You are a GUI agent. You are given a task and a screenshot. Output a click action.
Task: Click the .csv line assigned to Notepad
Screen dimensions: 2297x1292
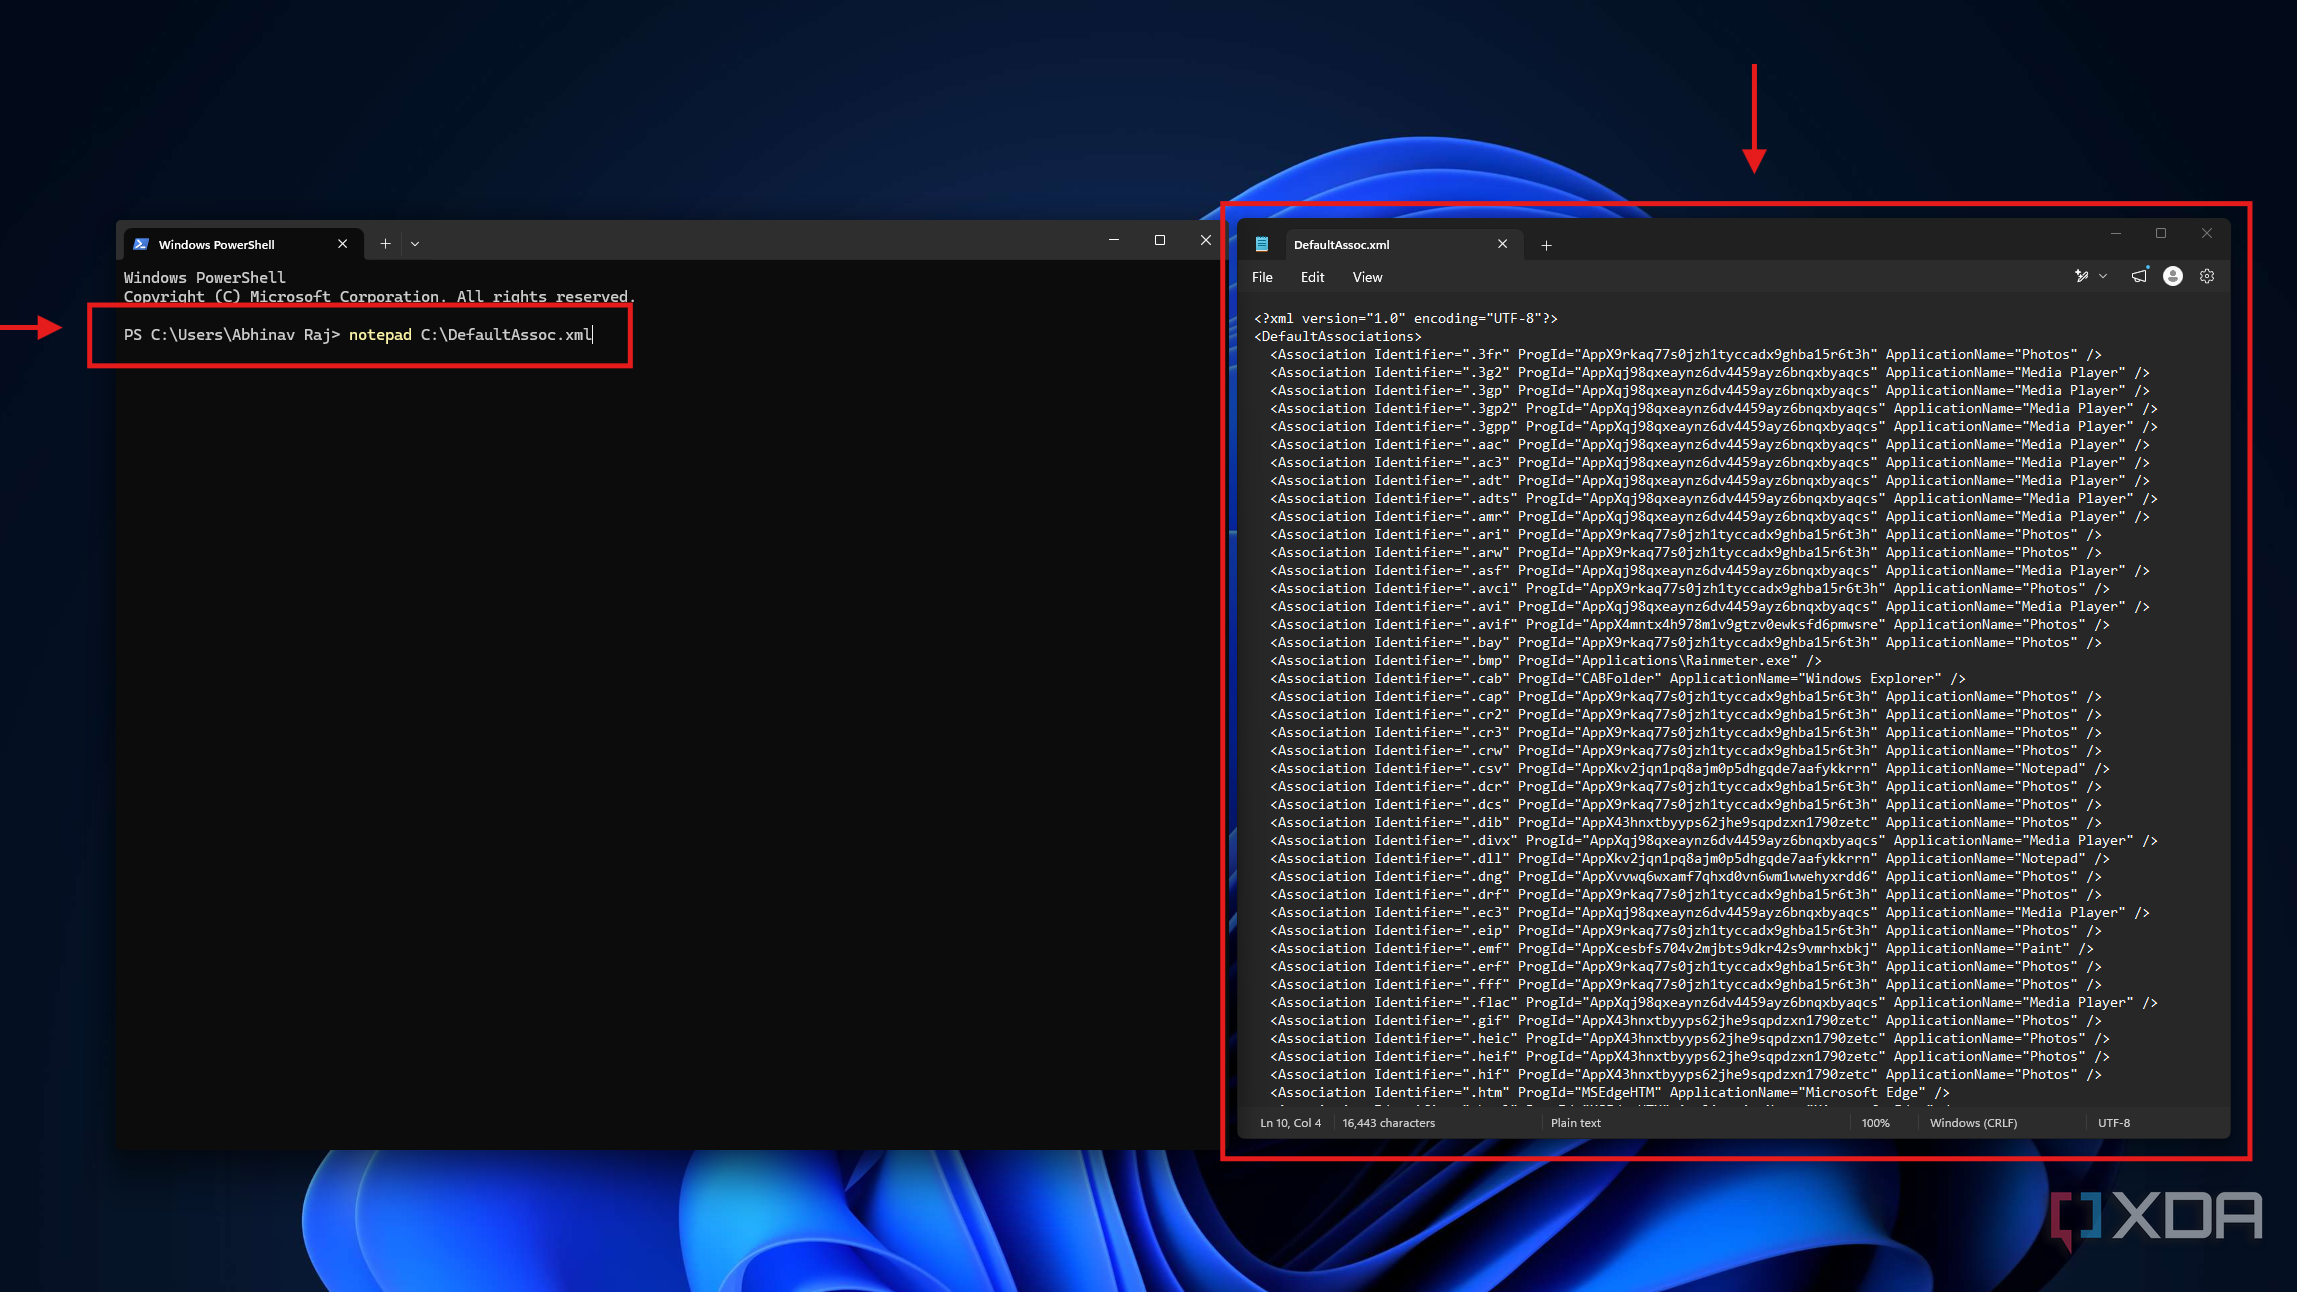(1690, 769)
